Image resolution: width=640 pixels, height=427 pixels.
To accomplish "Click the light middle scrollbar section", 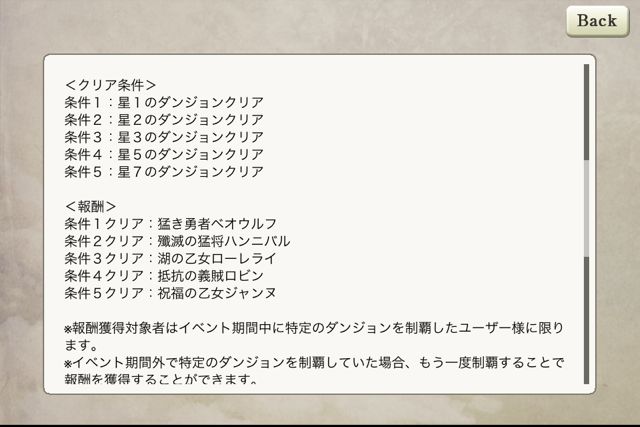I will click(x=586, y=209).
